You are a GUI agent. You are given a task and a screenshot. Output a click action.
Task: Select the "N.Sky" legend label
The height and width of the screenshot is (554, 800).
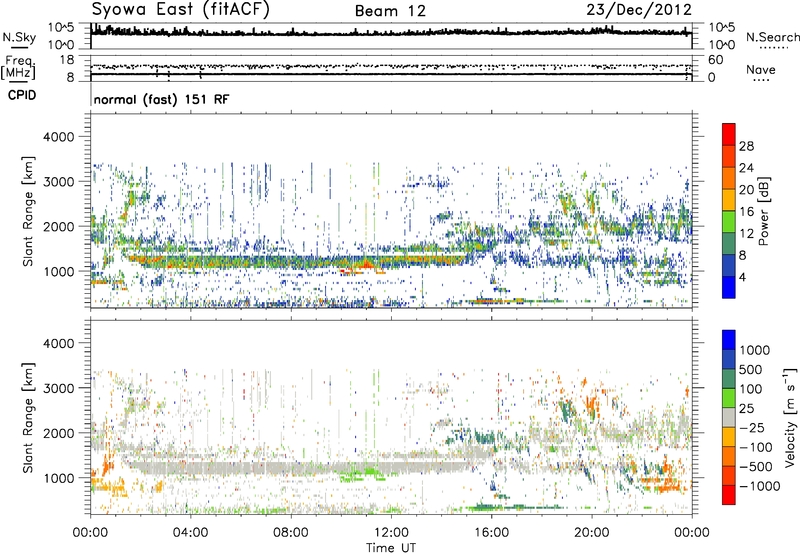(19, 37)
